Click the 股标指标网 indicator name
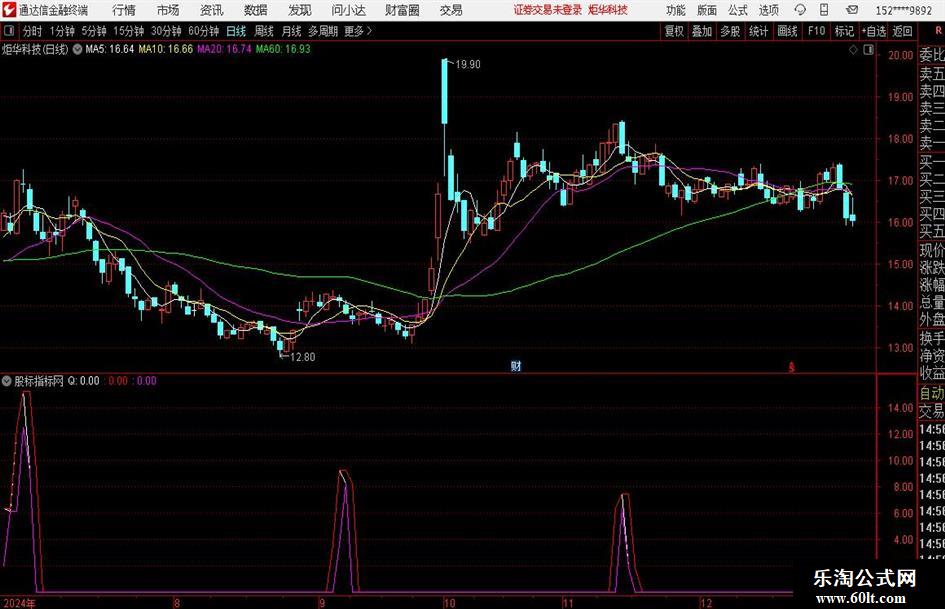The height and width of the screenshot is (609, 945). (39, 381)
